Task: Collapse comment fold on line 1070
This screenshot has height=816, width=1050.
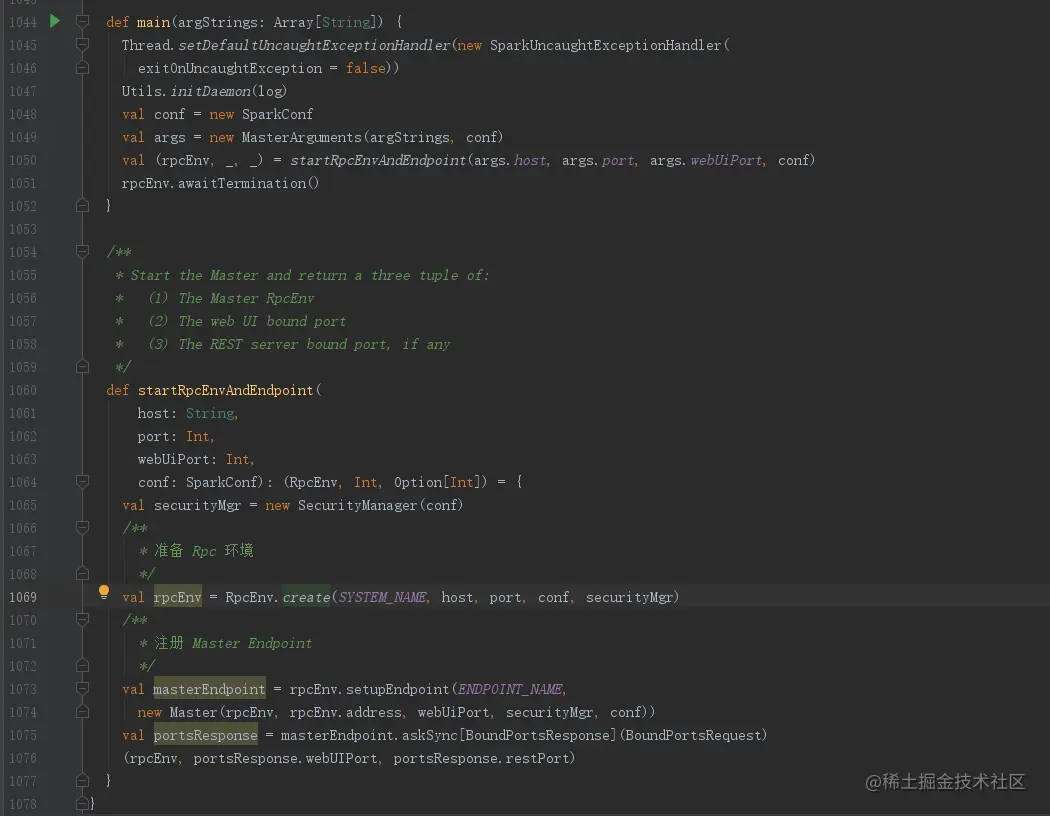Action: click(82, 620)
